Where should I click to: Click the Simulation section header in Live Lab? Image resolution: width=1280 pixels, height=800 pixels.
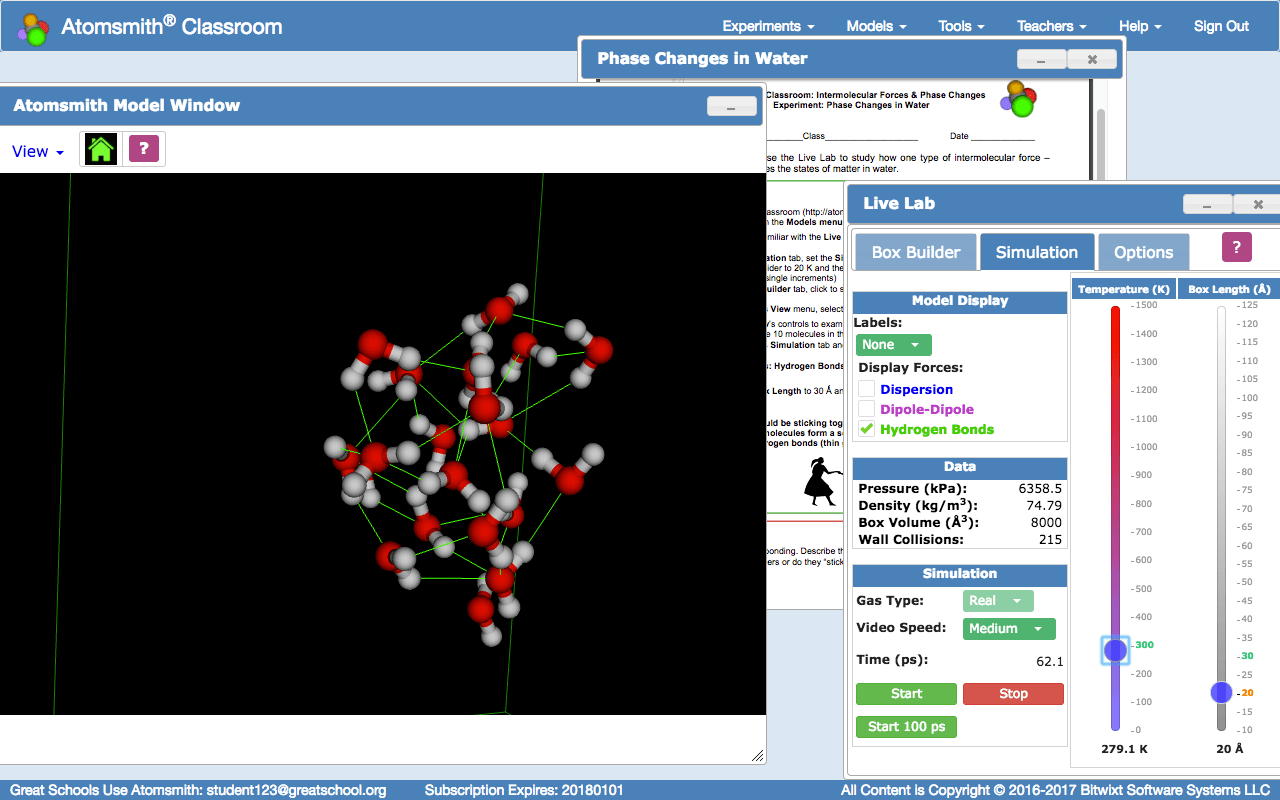pyautogui.click(x=960, y=574)
